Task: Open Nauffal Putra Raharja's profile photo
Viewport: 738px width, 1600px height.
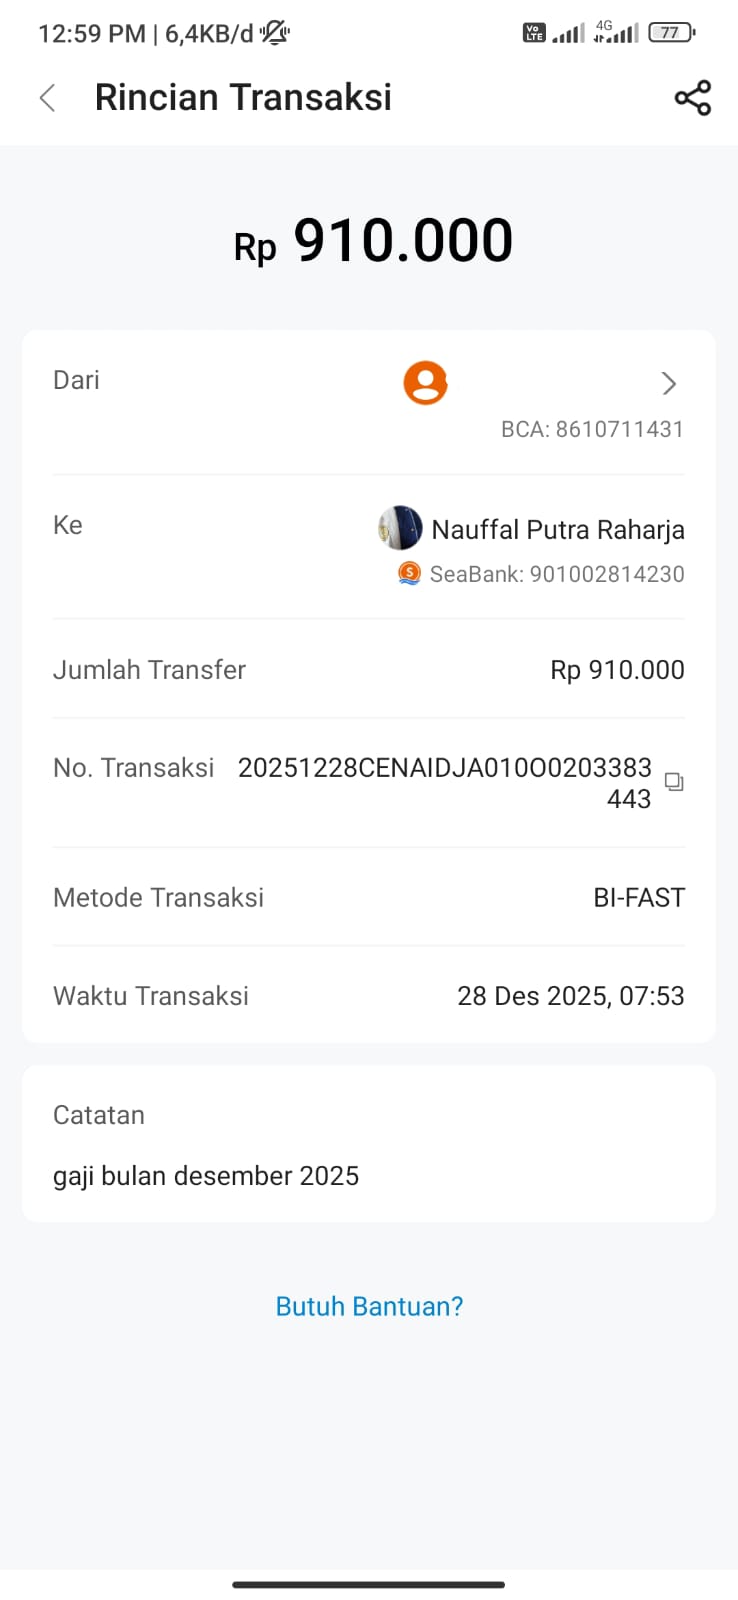Action: click(400, 528)
